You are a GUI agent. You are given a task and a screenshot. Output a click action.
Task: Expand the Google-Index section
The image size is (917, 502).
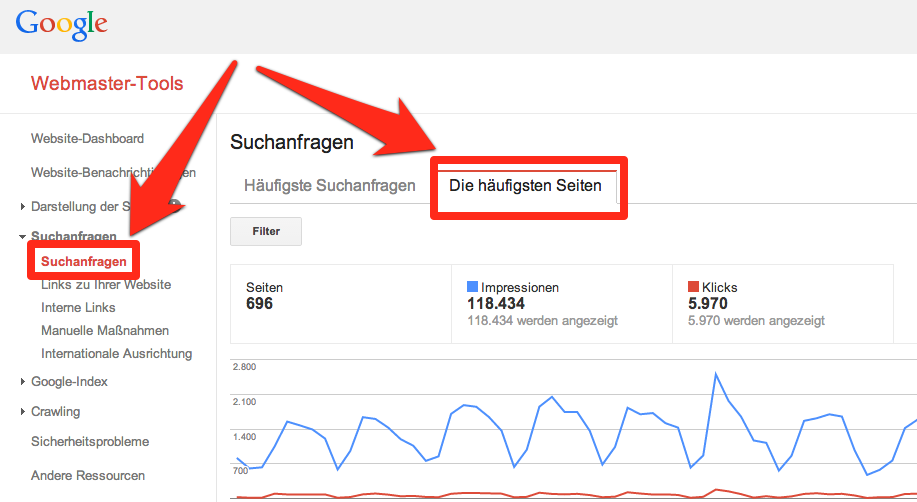click(22, 381)
